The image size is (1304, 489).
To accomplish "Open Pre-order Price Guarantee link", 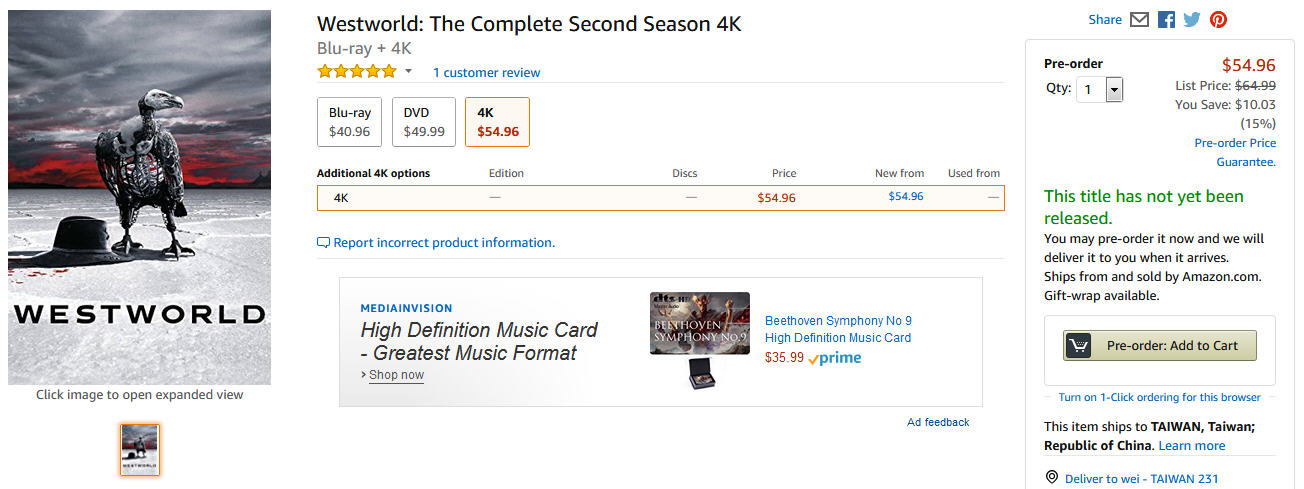I will 1235,152.
